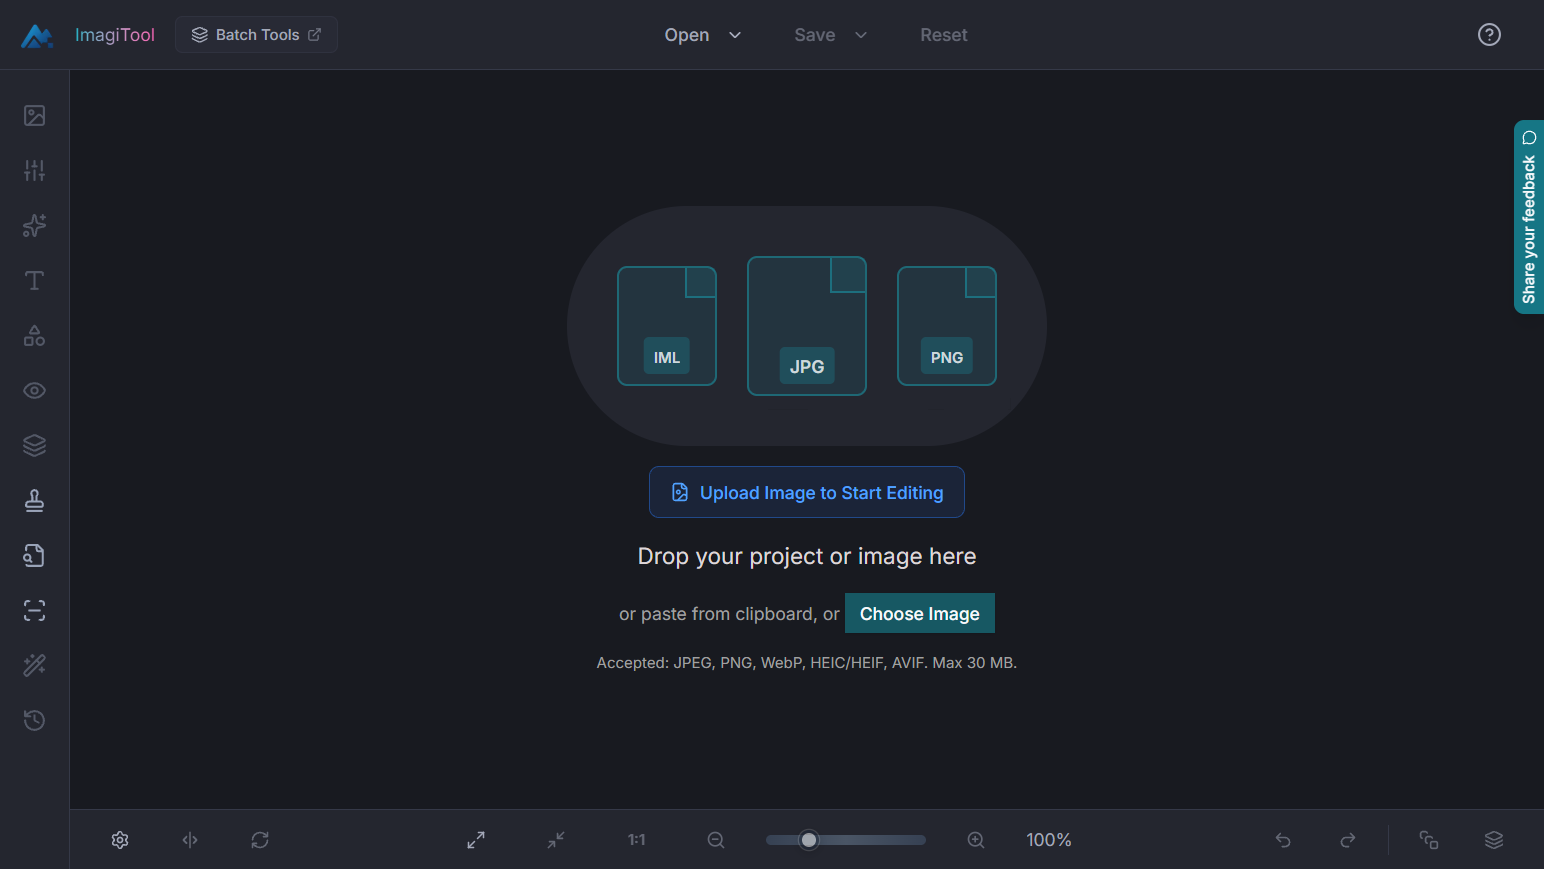This screenshot has height=869, width=1544.
Task: Open the magic wand tool
Action: pos(34,666)
